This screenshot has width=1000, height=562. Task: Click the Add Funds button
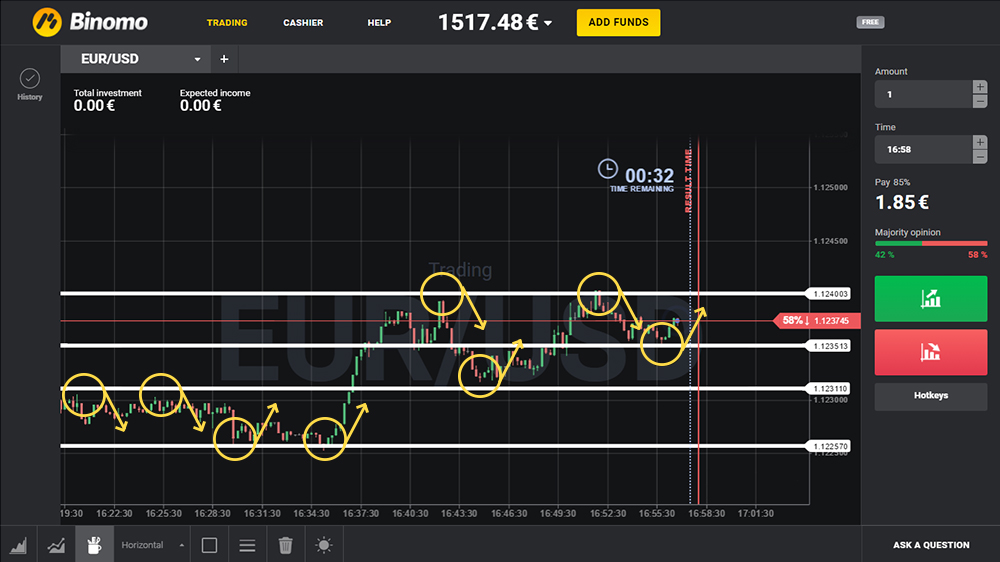pos(618,22)
